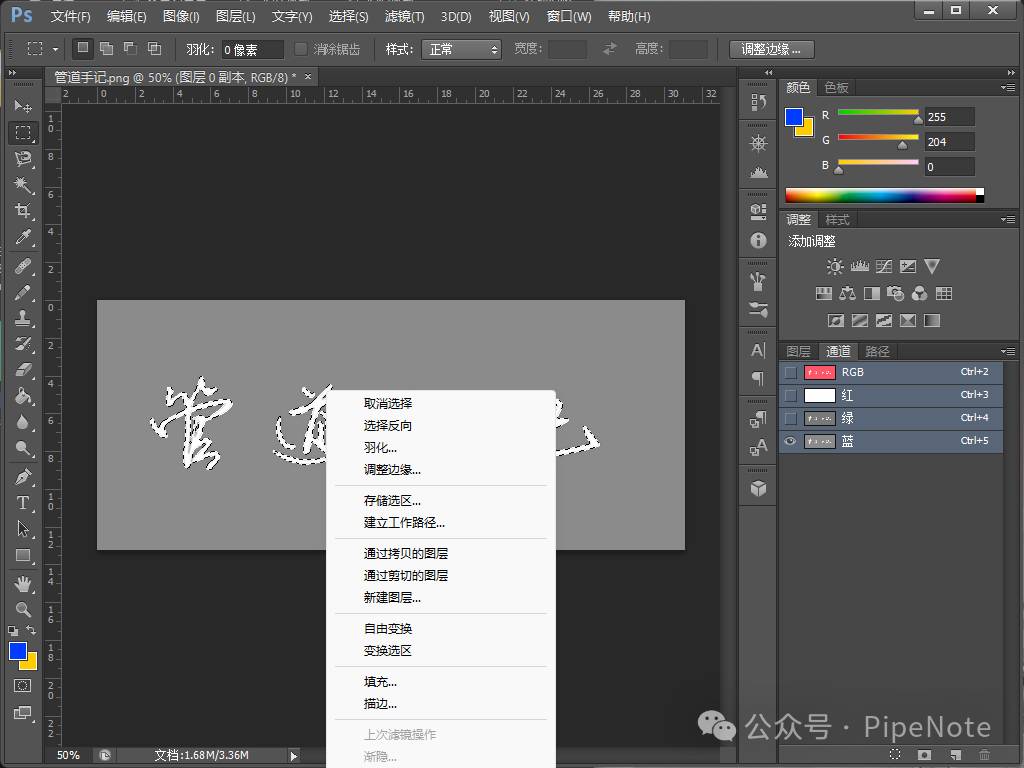Click Curves adjustment icon

point(884,266)
